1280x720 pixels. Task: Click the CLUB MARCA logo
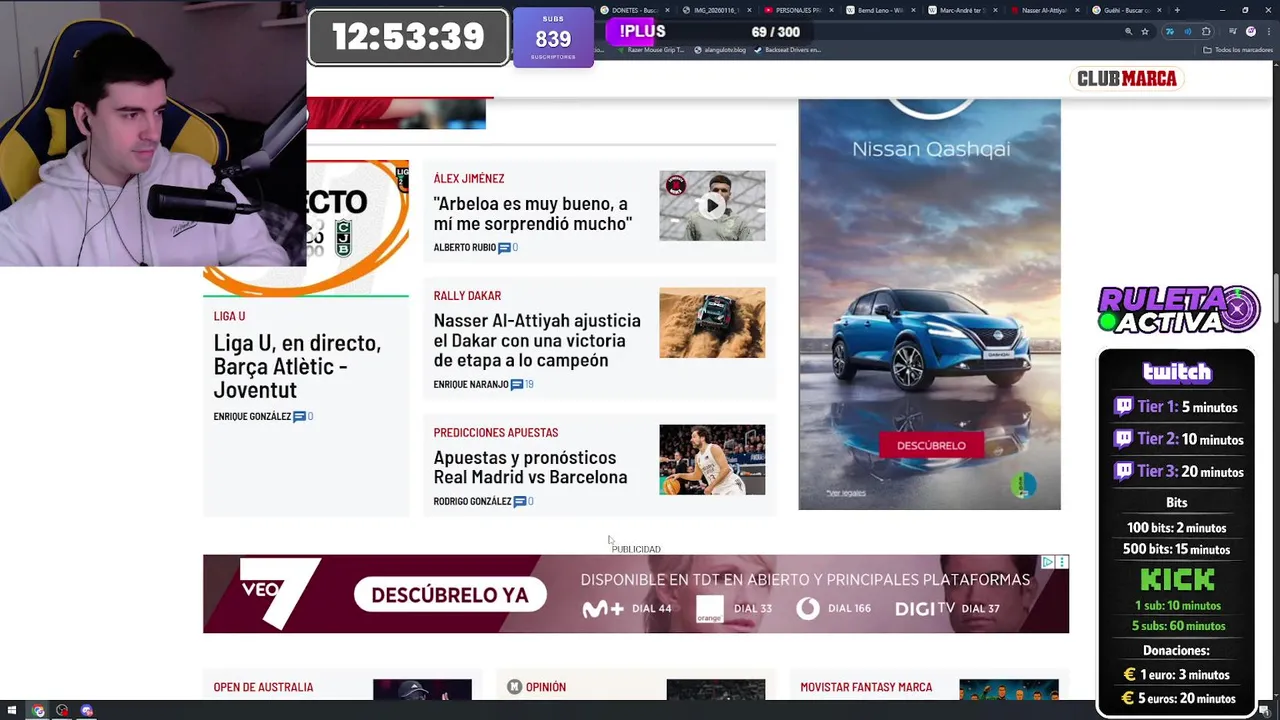[1127, 78]
